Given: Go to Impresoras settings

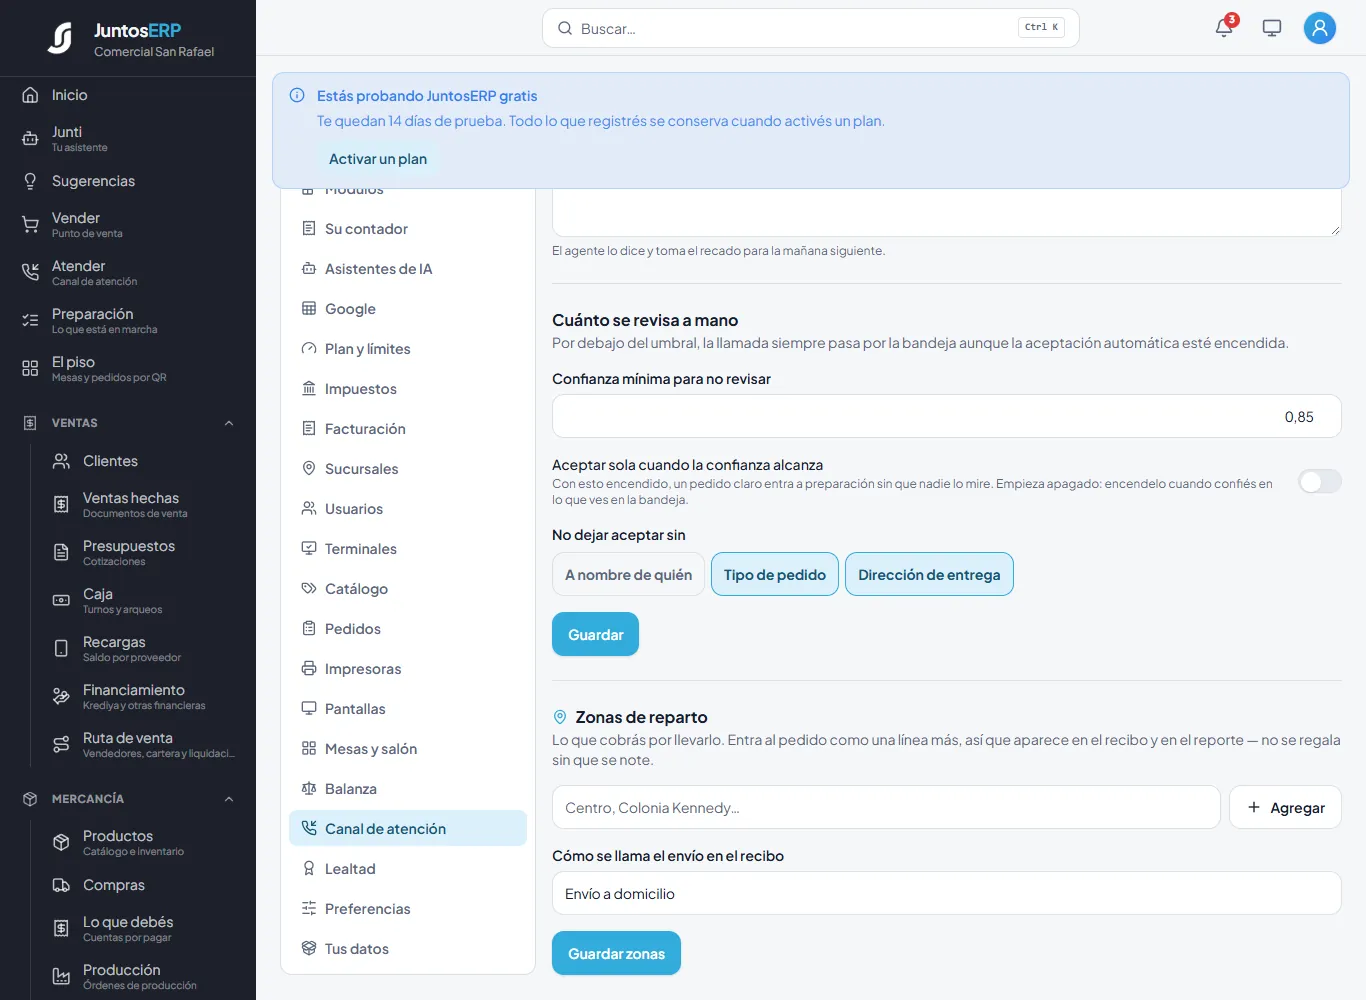Looking at the screenshot, I should pyautogui.click(x=408, y=669).
